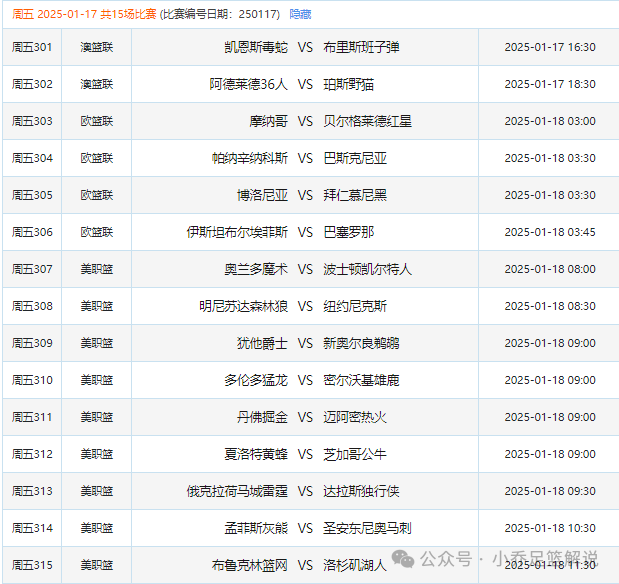This screenshot has height=584, width=619.
Task: Select the 澳篮联 label in row 周五302
Action: point(97,84)
